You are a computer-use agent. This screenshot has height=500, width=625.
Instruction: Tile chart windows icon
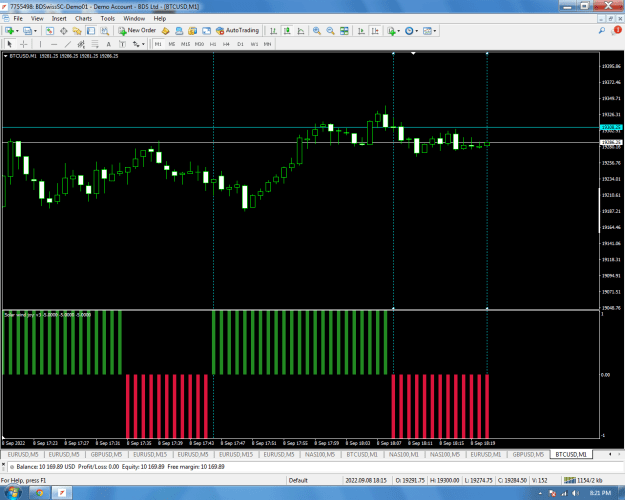coord(344,31)
